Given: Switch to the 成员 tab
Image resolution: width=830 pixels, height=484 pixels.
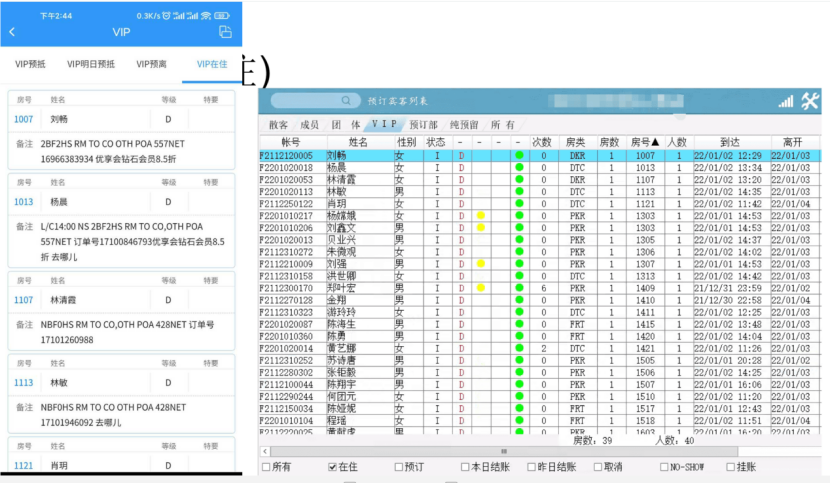Looking at the screenshot, I should tap(310, 125).
